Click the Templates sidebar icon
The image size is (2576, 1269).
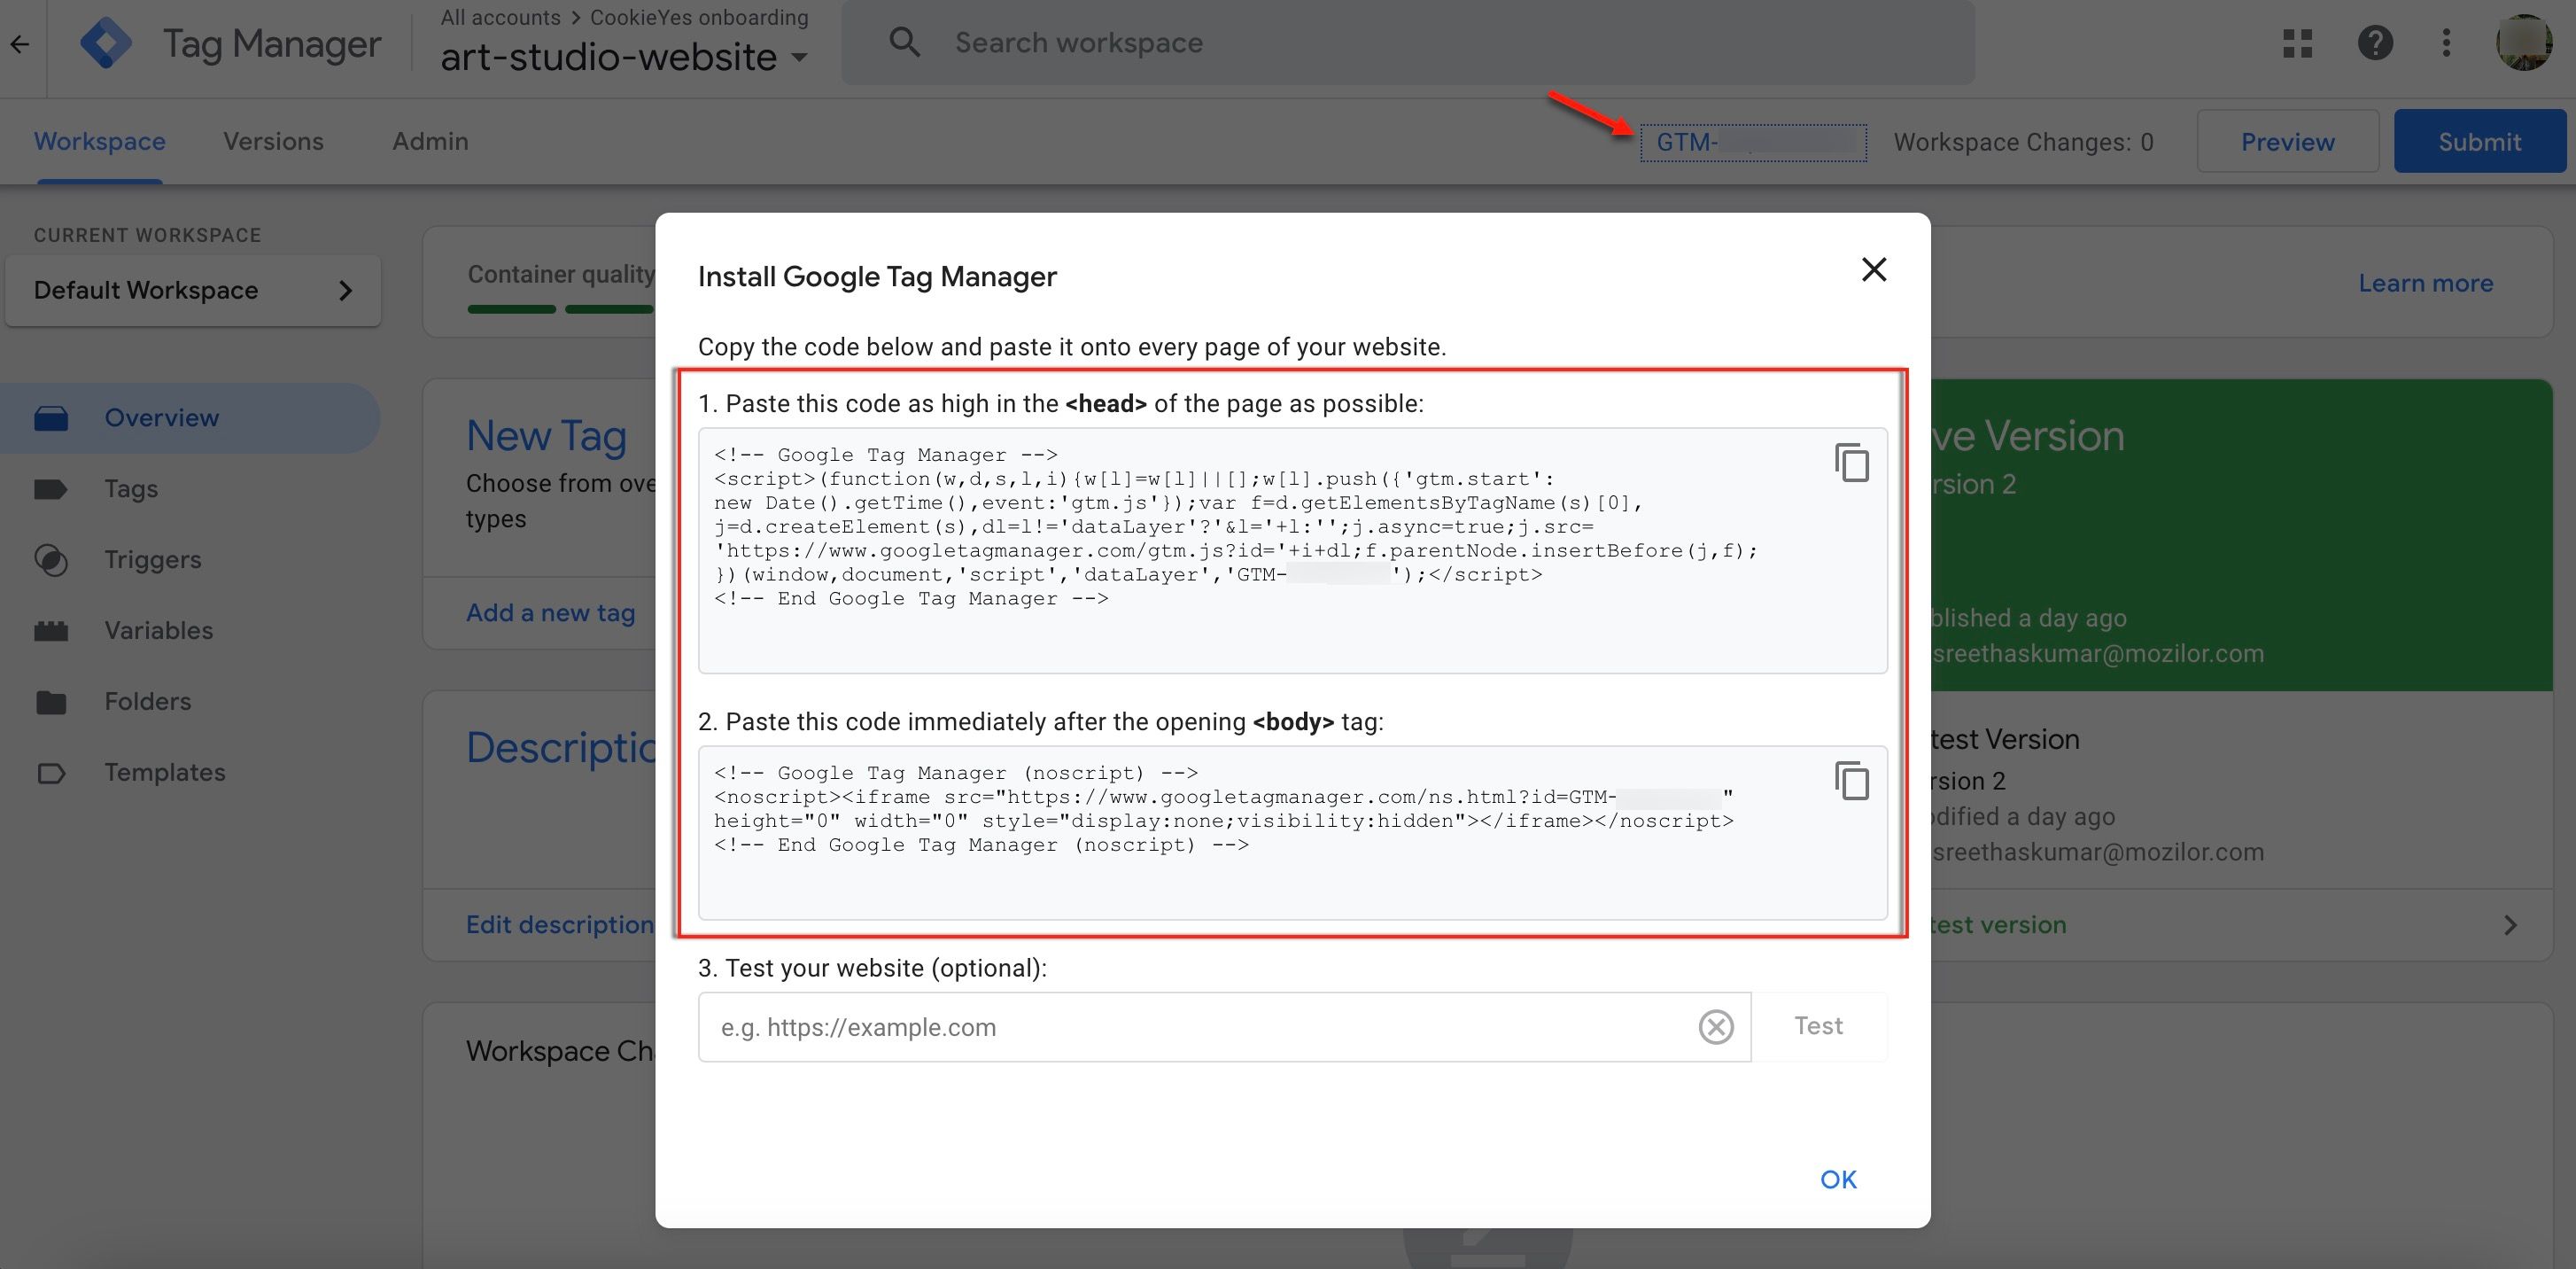tap(51, 773)
